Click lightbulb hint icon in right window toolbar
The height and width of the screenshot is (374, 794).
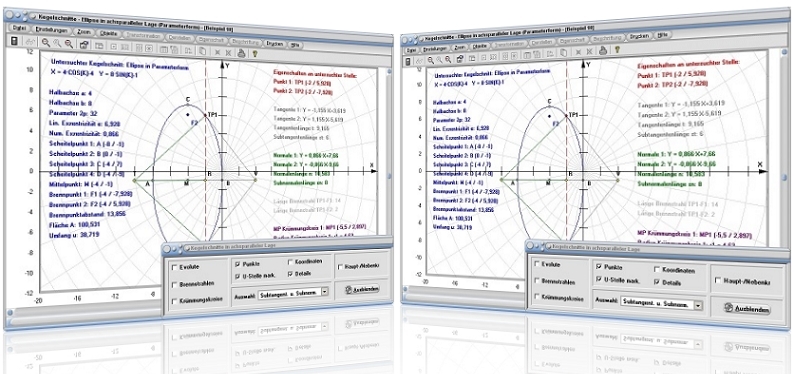(x=618, y=50)
